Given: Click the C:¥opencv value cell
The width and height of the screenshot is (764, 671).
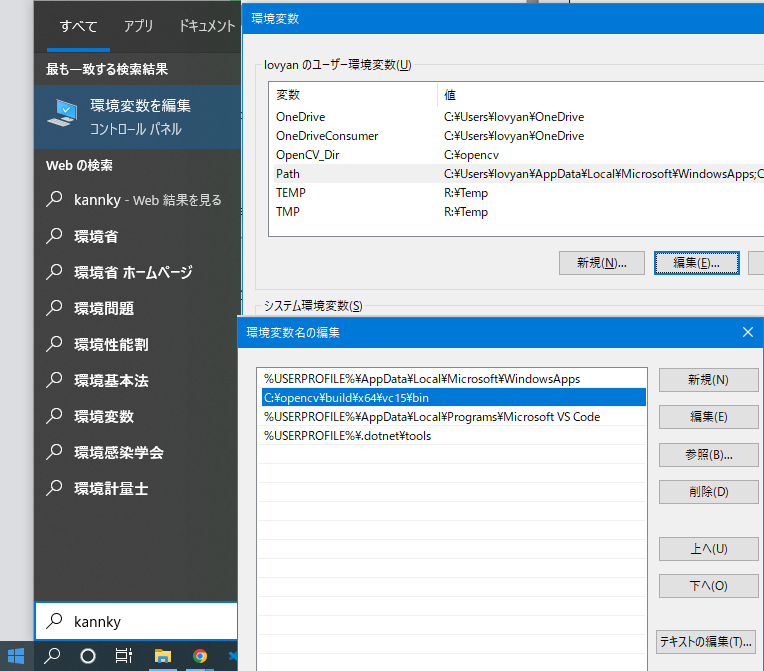Looking at the screenshot, I should (471, 155).
